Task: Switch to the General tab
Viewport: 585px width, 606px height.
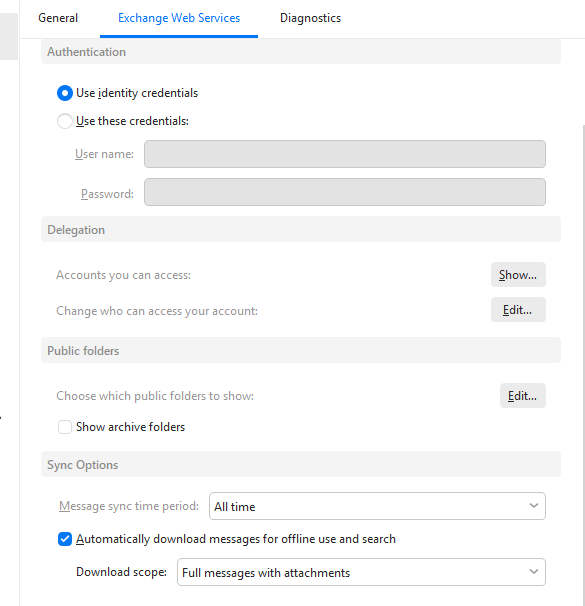Action: (x=58, y=18)
